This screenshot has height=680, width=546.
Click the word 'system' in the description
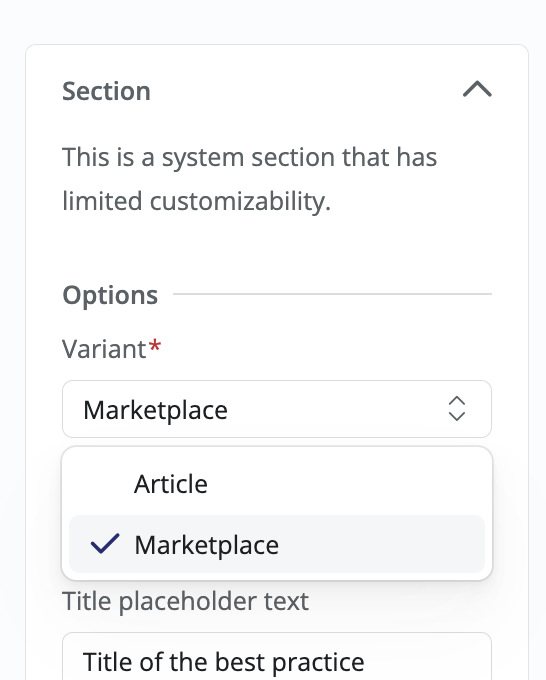click(x=203, y=158)
